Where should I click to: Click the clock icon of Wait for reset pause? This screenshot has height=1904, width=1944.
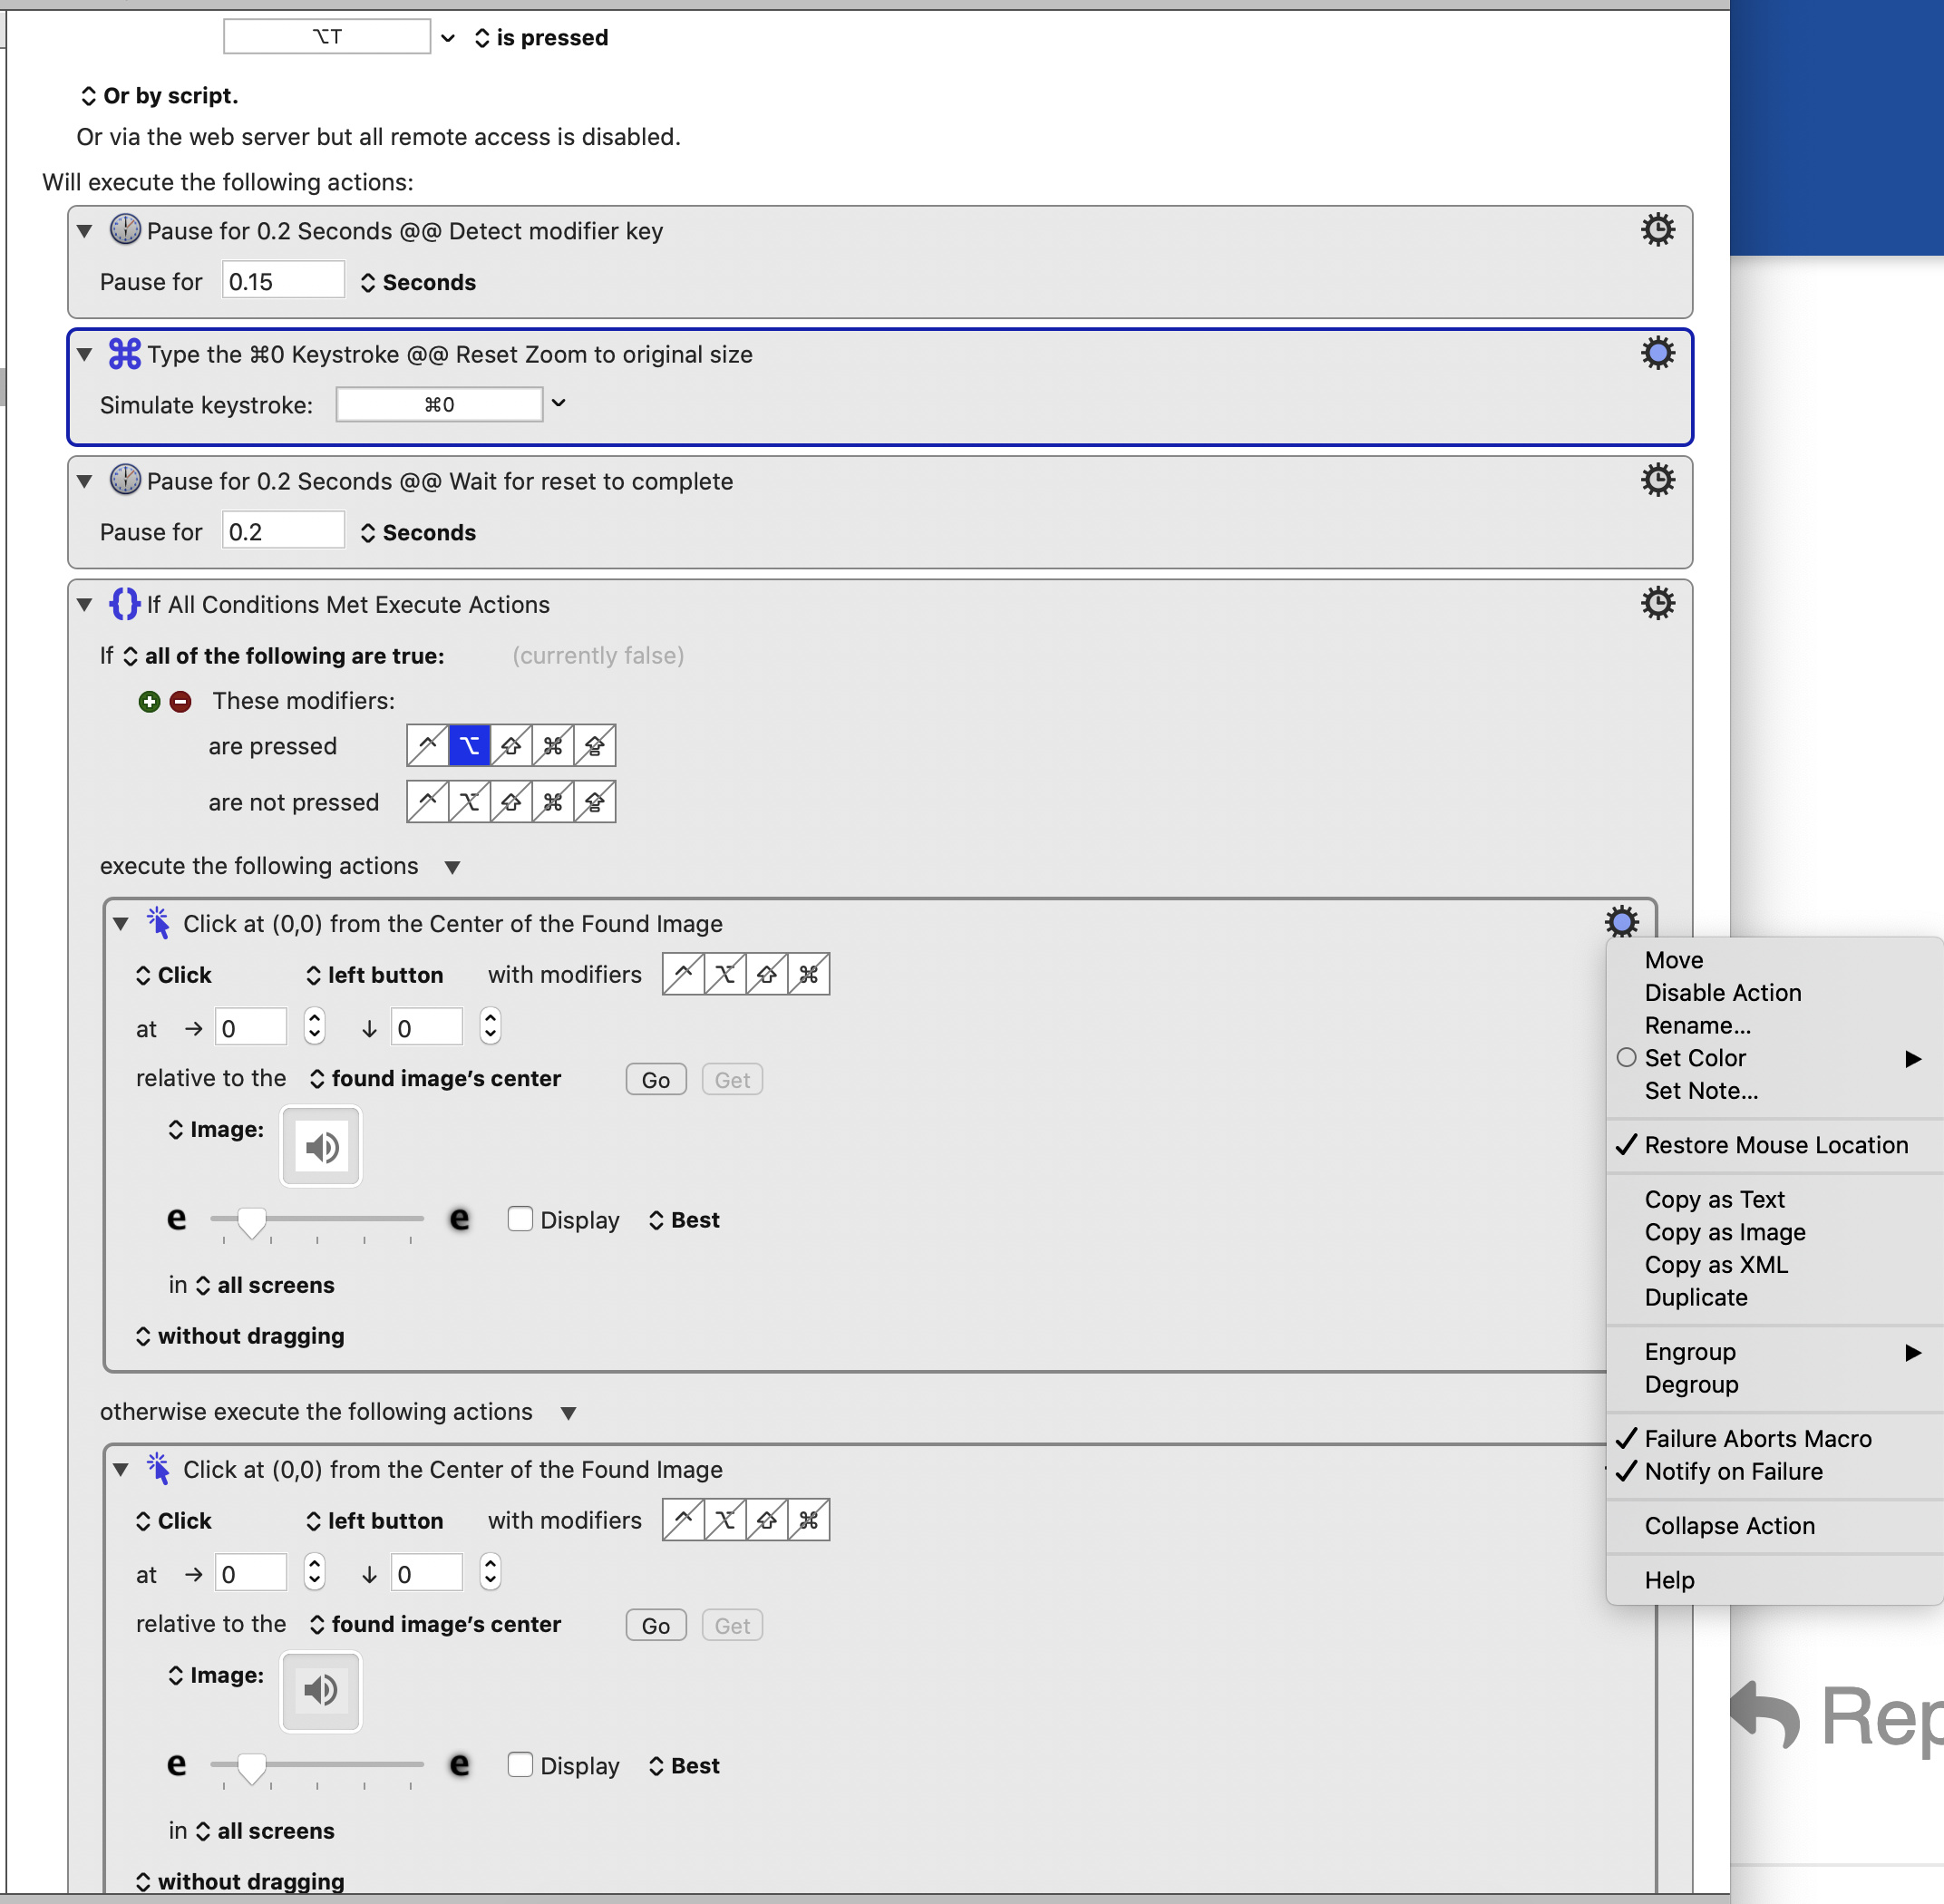coord(125,479)
